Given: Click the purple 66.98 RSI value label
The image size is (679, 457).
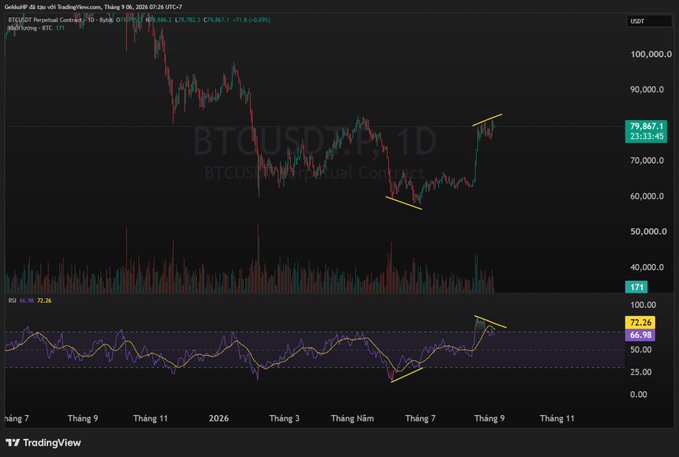Looking at the screenshot, I should coord(640,335).
